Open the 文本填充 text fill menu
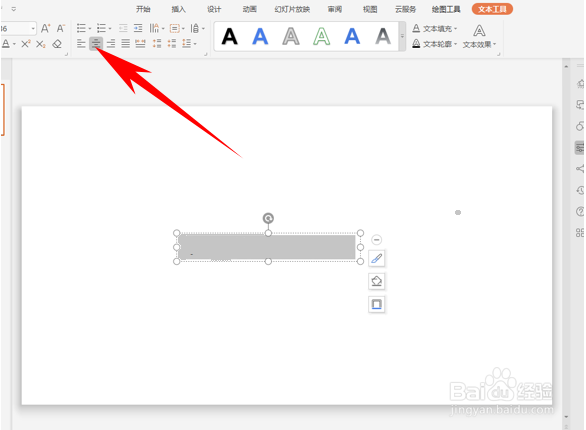The width and height of the screenshot is (586, 430). (x=435, y=28)
